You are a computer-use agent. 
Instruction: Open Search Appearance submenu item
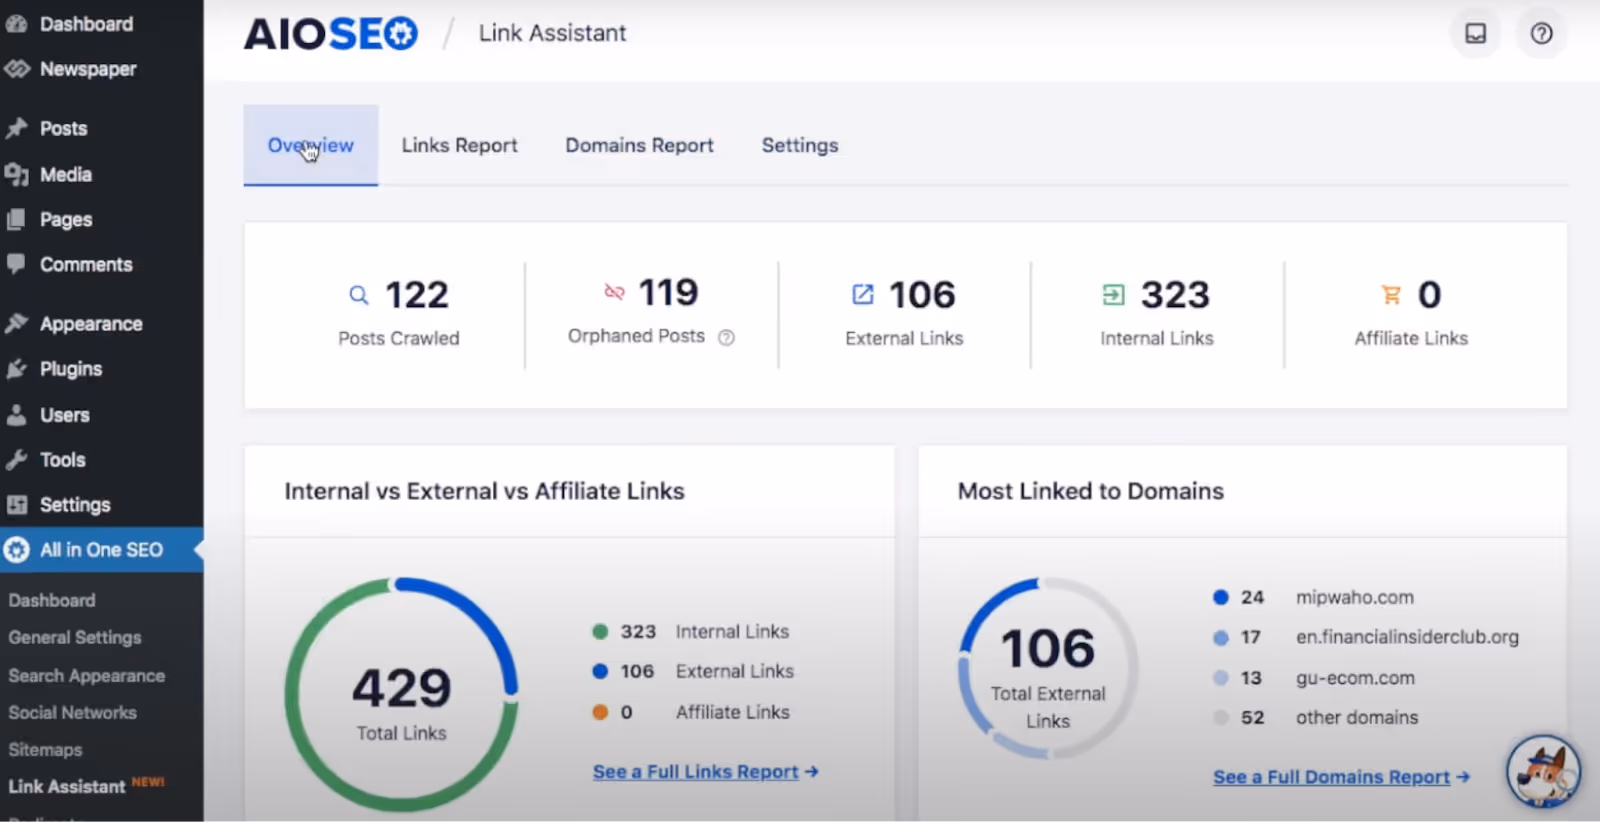tap(87, 676)
